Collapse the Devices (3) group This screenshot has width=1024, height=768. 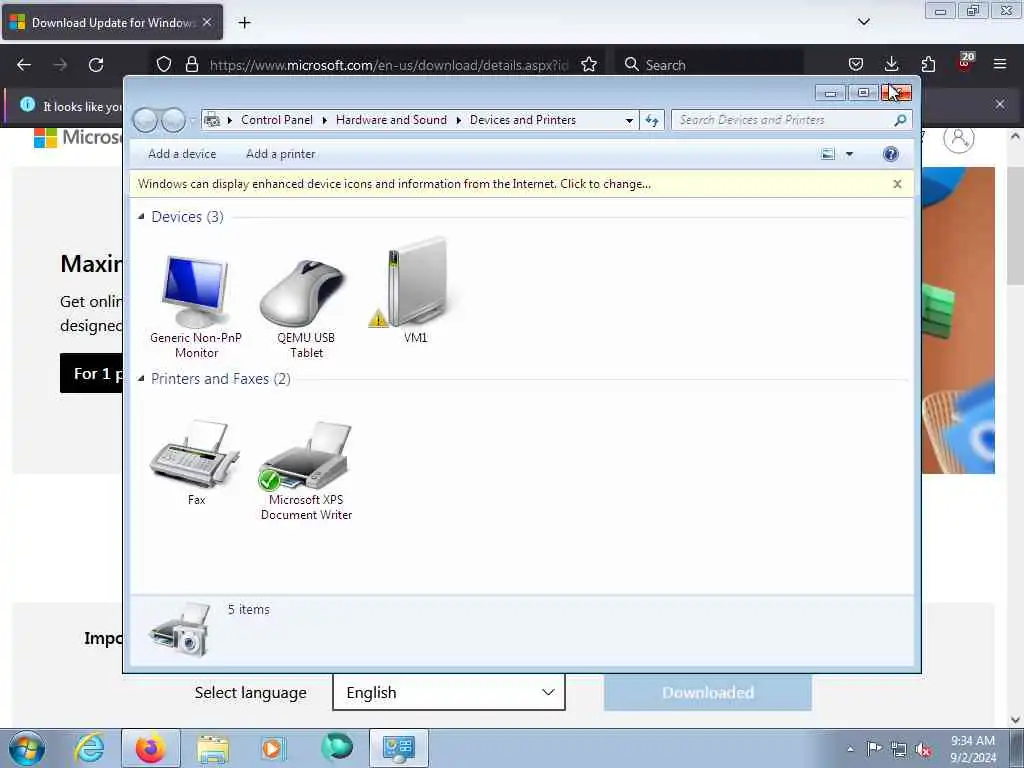141,216
